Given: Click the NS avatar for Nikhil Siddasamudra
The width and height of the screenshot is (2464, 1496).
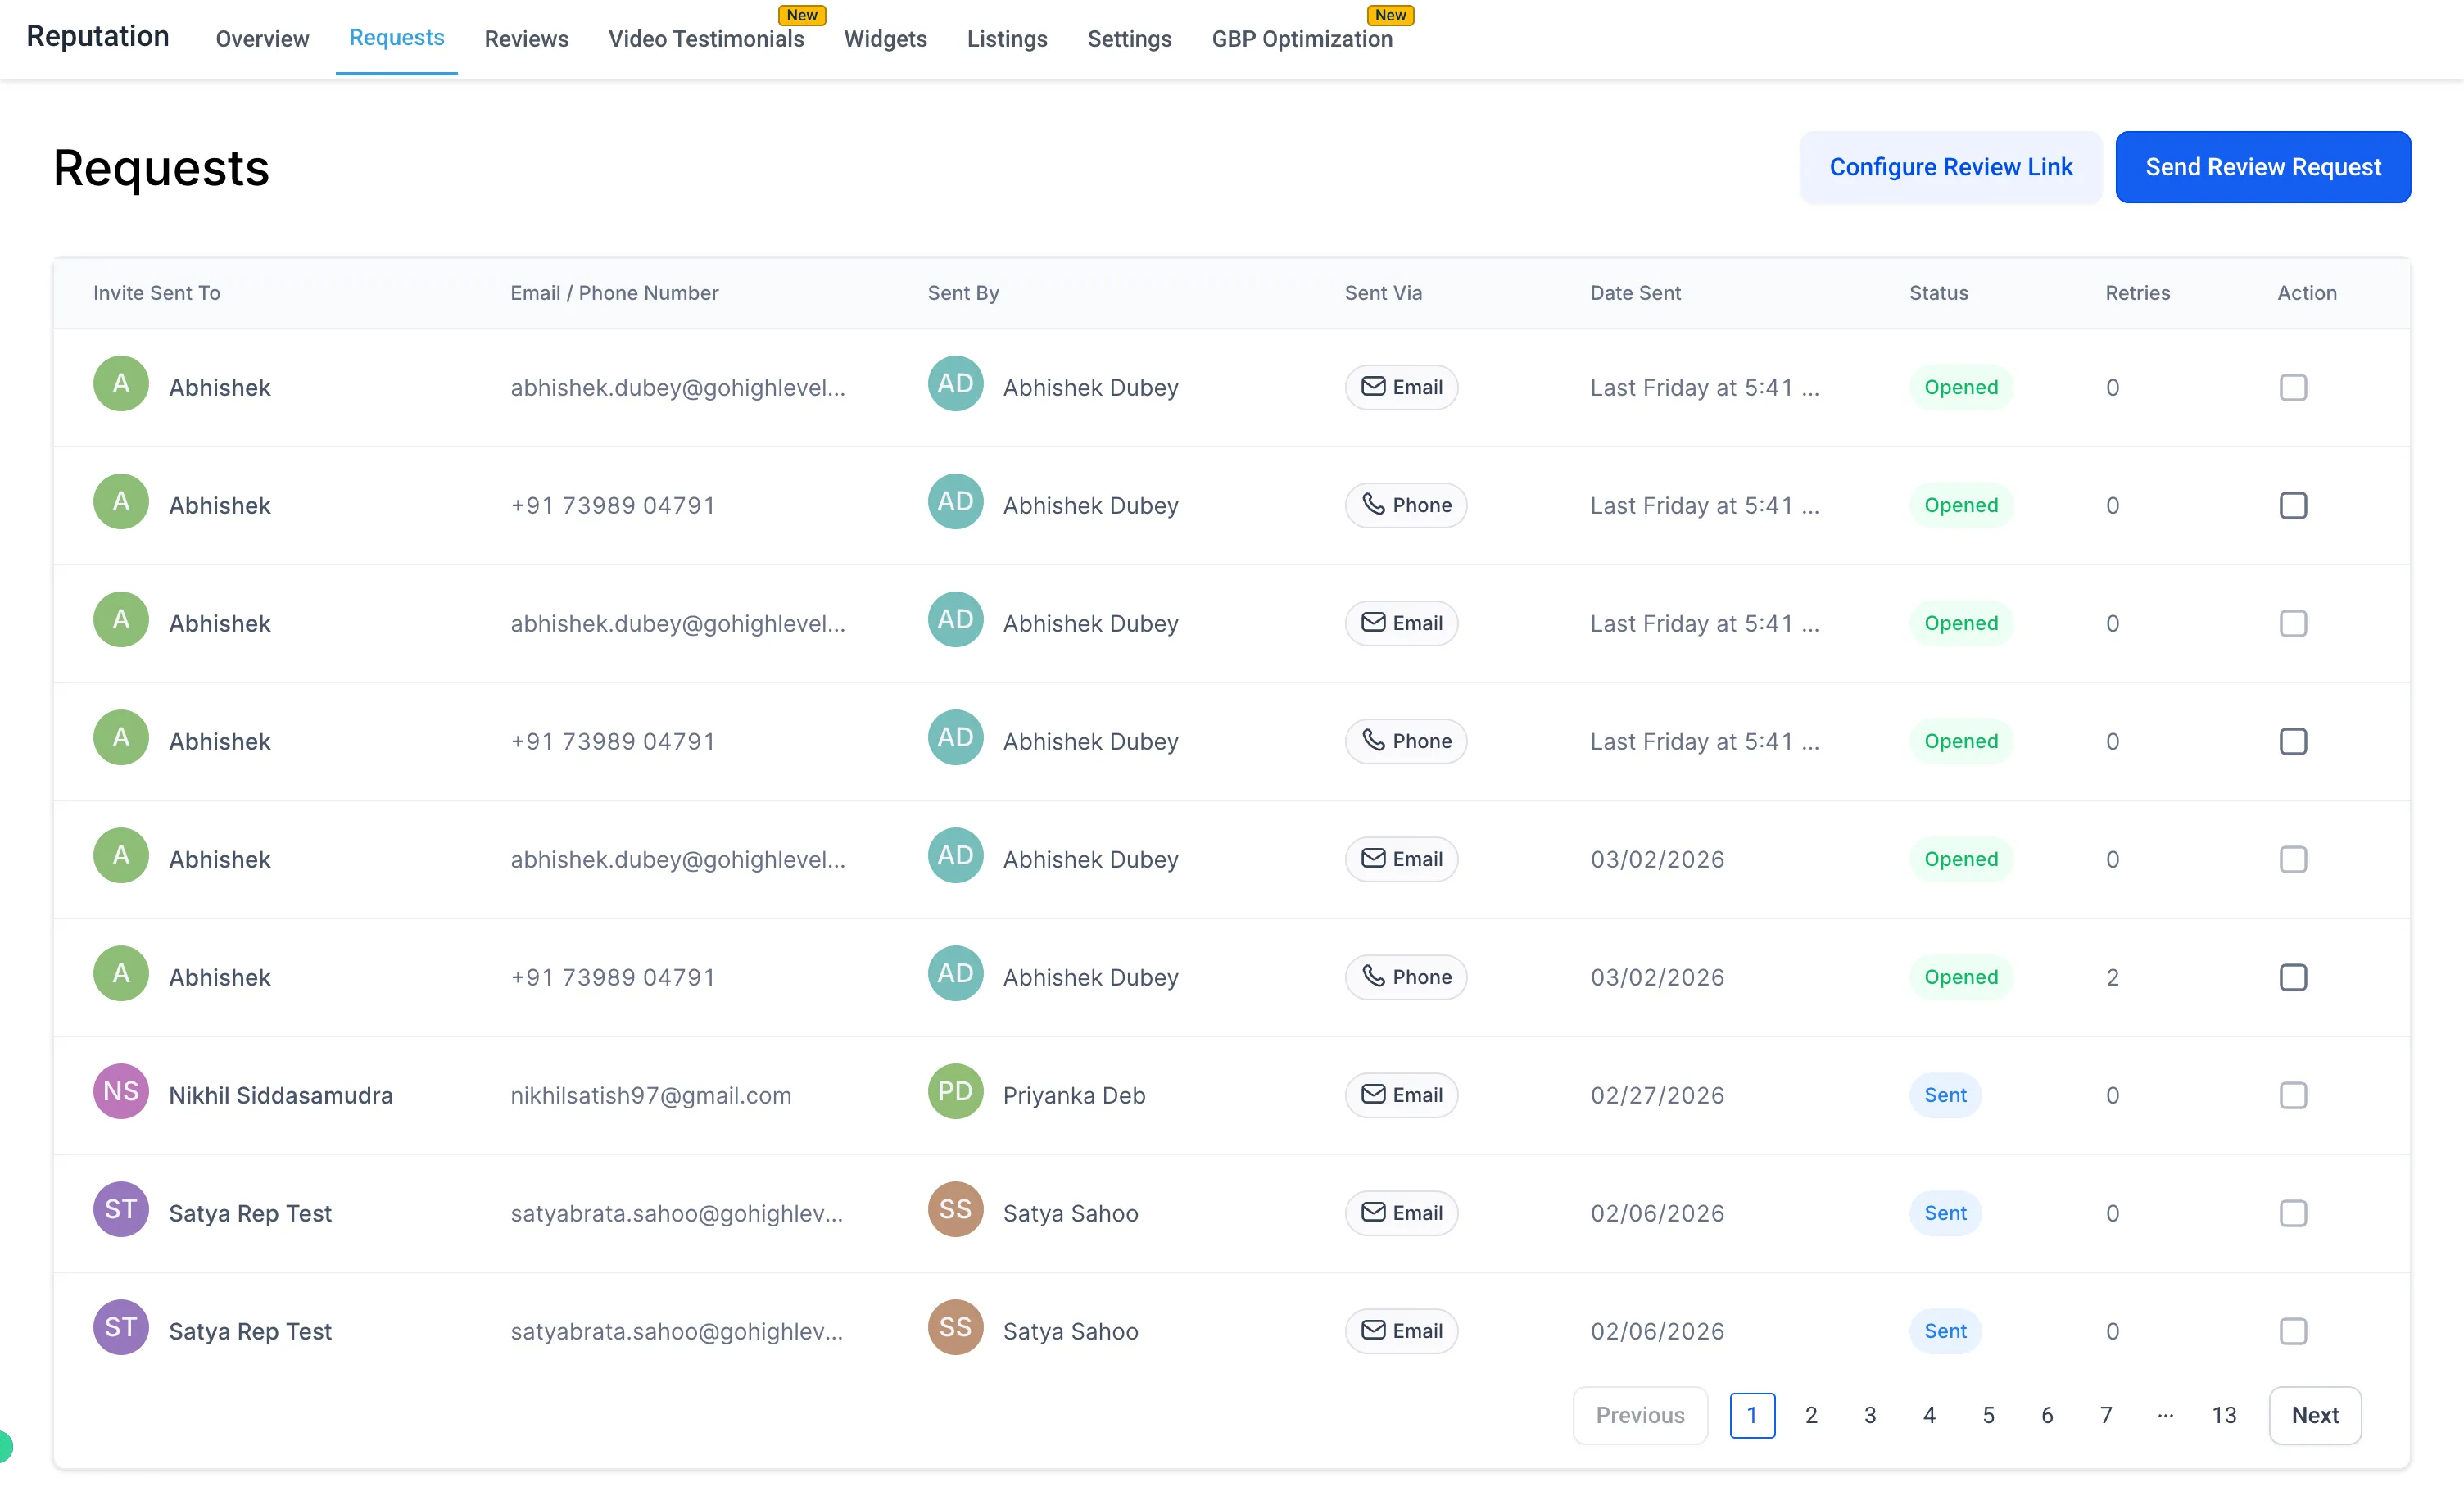Looking at the screenshot, I should [121, 1091].
